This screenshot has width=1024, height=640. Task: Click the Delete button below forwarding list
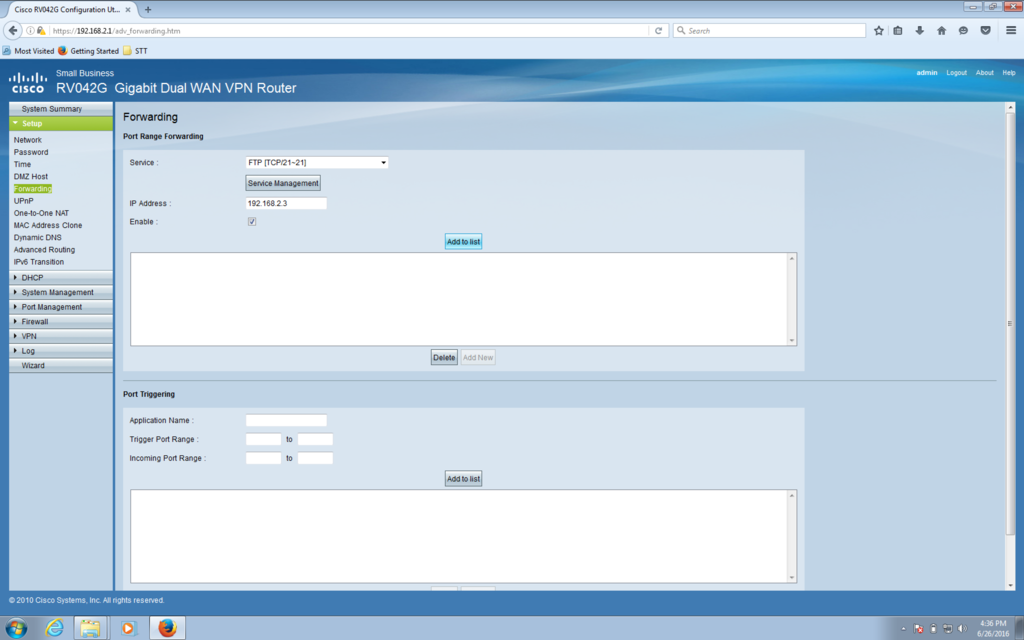tap(444, 358)
